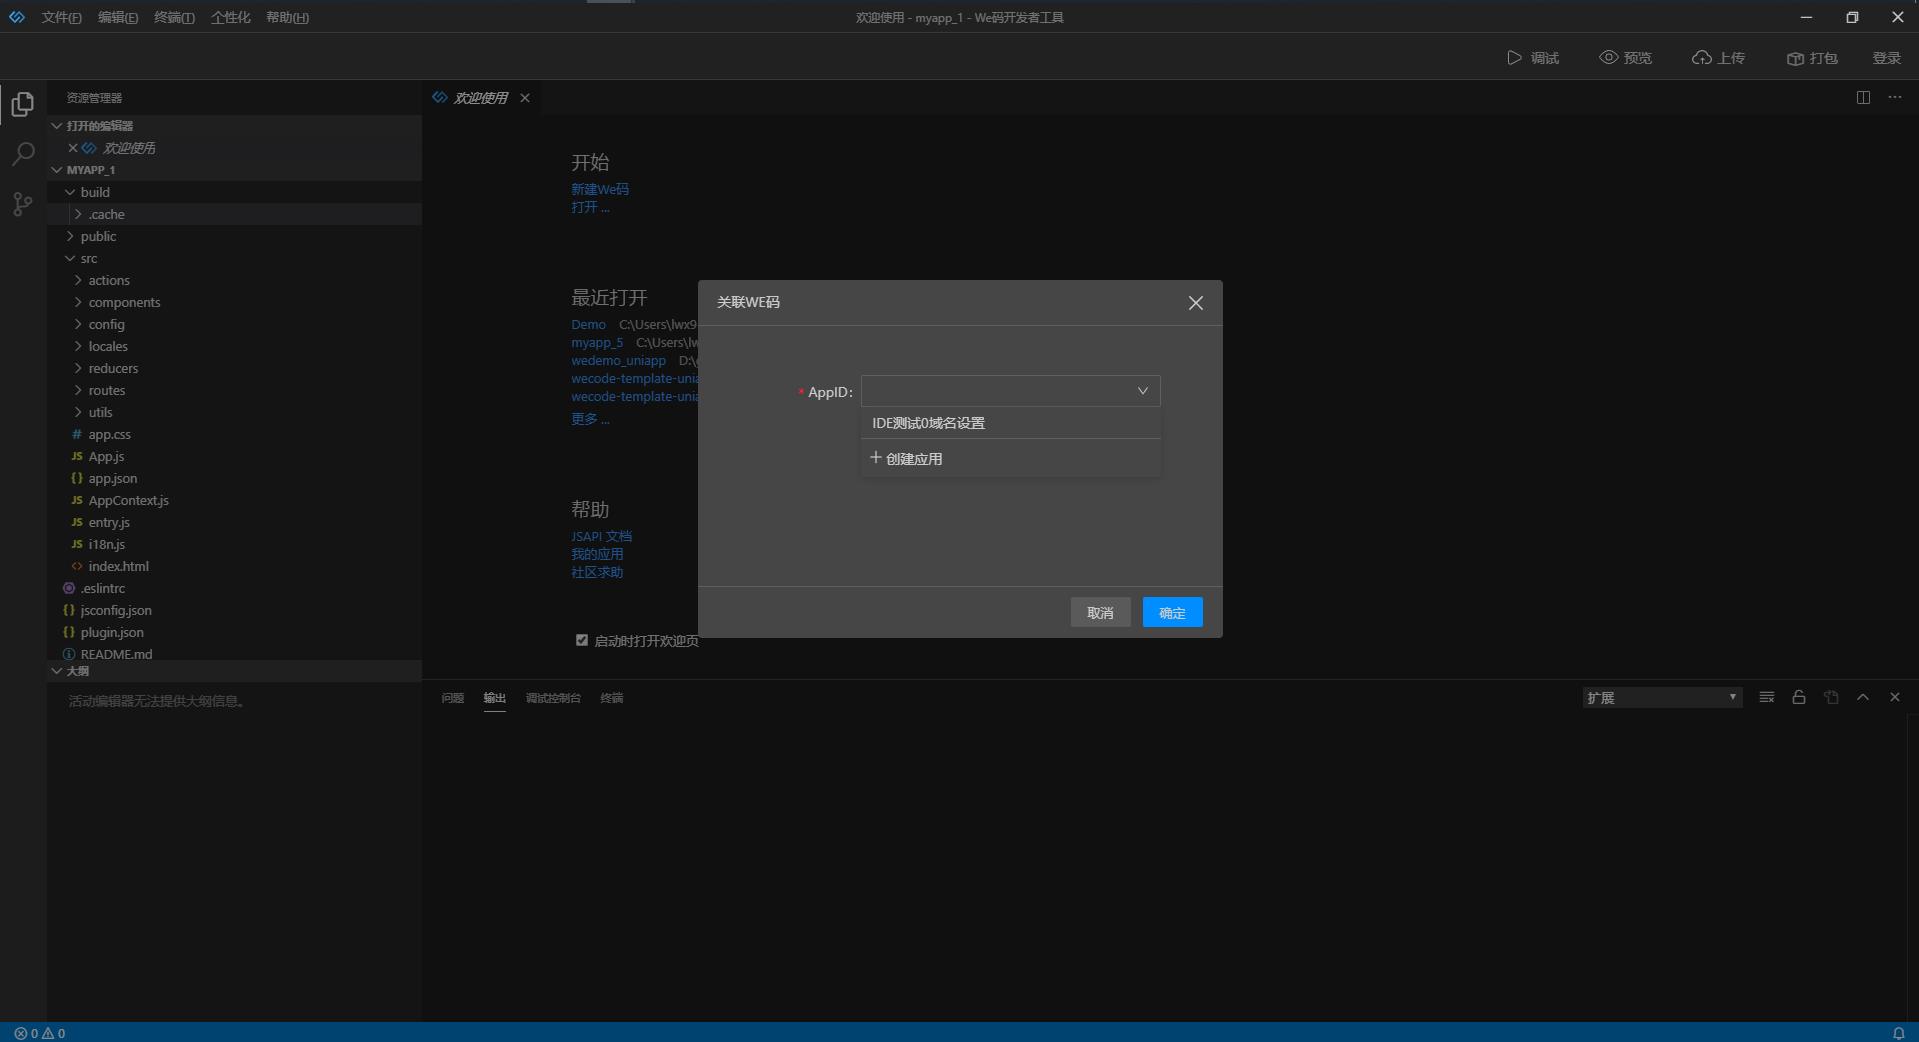Change the output channel from 扩展
This screenshot has width=1919, height=1042.
tap(1662, 697)
